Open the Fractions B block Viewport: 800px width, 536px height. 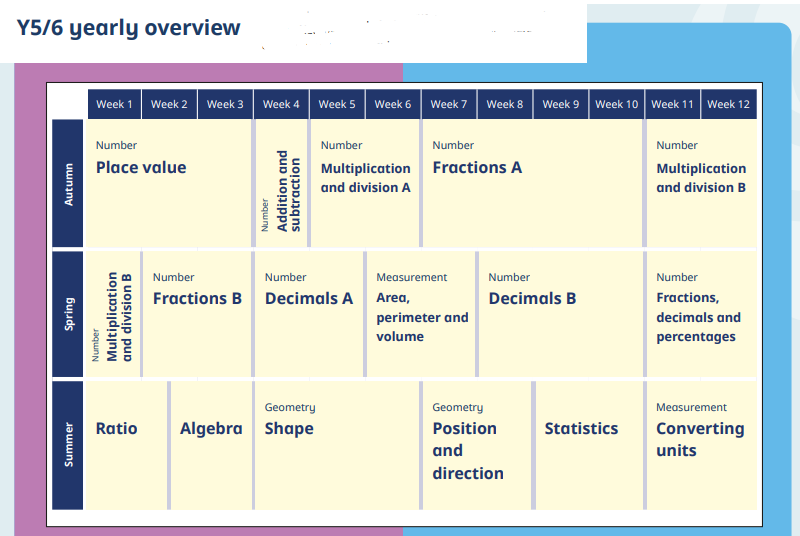tap(197, 314)
